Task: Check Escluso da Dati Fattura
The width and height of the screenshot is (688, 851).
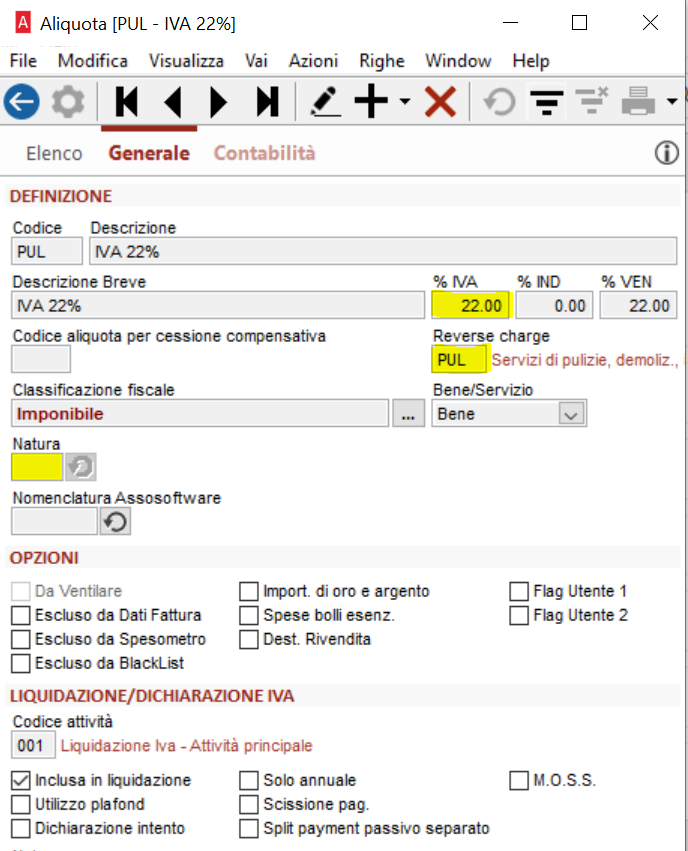Action: click(21, 615)
